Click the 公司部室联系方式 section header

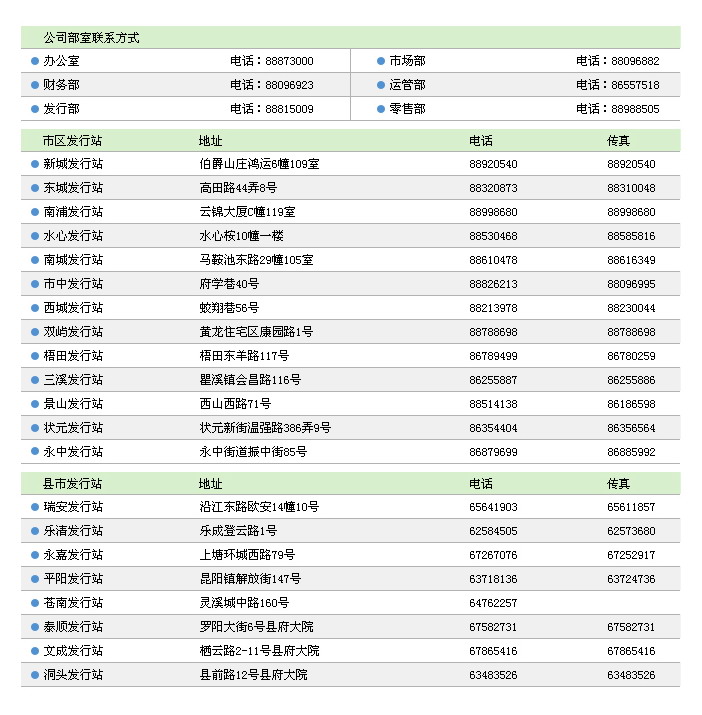pyautogui.click(x=91, y=38)
